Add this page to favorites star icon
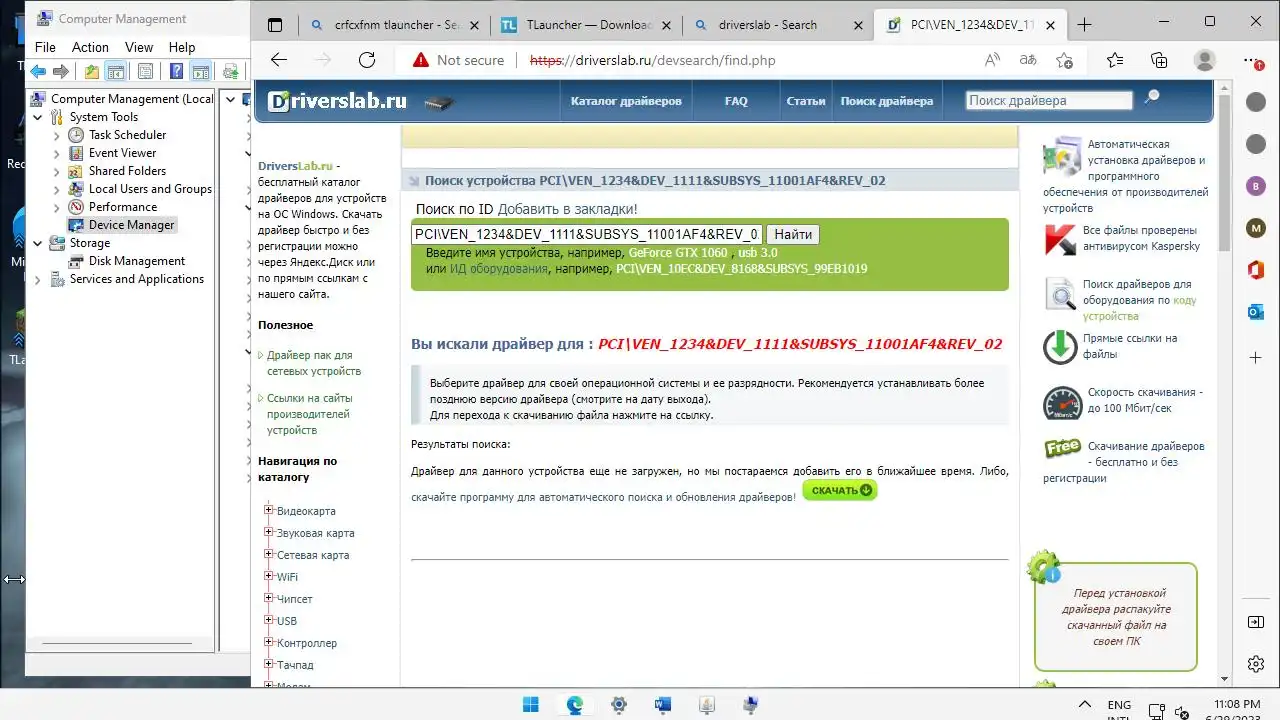The height and width of the screenshot is (720, 1280). 1064,60
